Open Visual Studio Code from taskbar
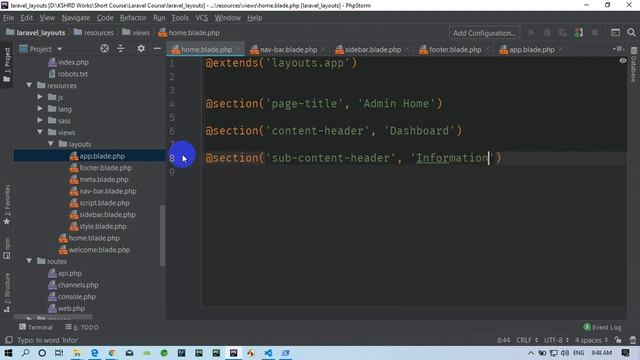The width and height of the screenshot is (640, 360). pyautogui.click(x=268, y=353)
